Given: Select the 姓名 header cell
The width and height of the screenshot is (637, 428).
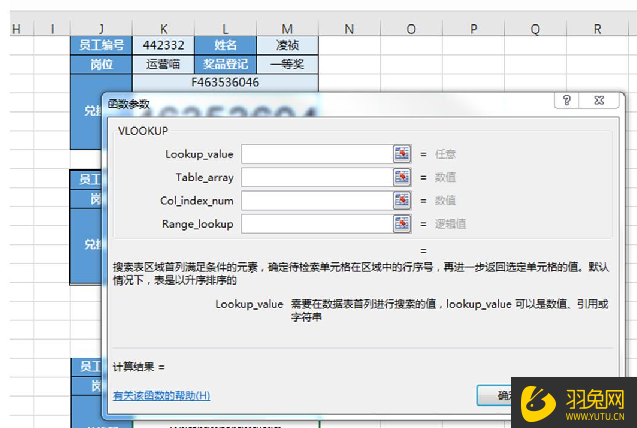Looking at the screenshot, I should tap(225, 45).
